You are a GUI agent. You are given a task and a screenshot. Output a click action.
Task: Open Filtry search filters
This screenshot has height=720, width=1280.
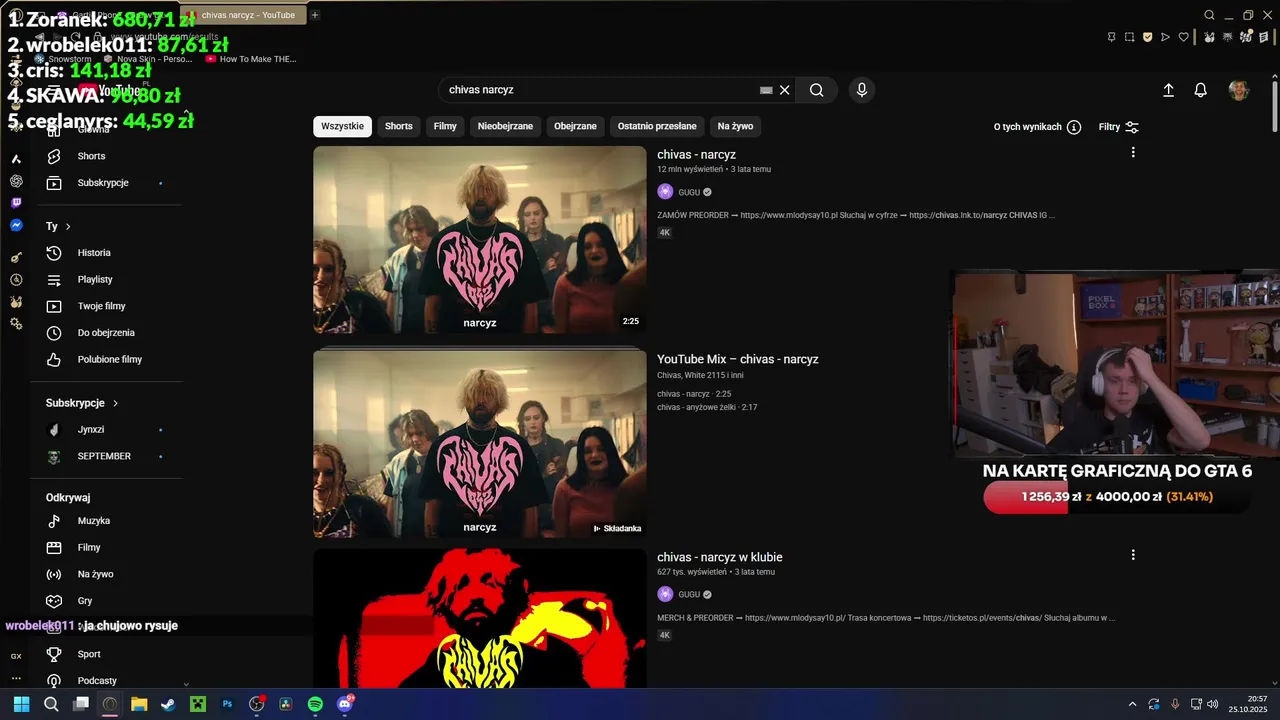(x=1119, y=127)
